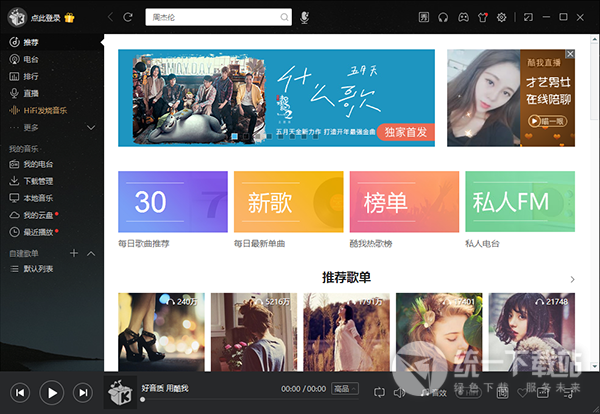Viewport: 600px width, 414px height.
Task: Close the 酷我直播 advertisement
Action: pos(570,54)
